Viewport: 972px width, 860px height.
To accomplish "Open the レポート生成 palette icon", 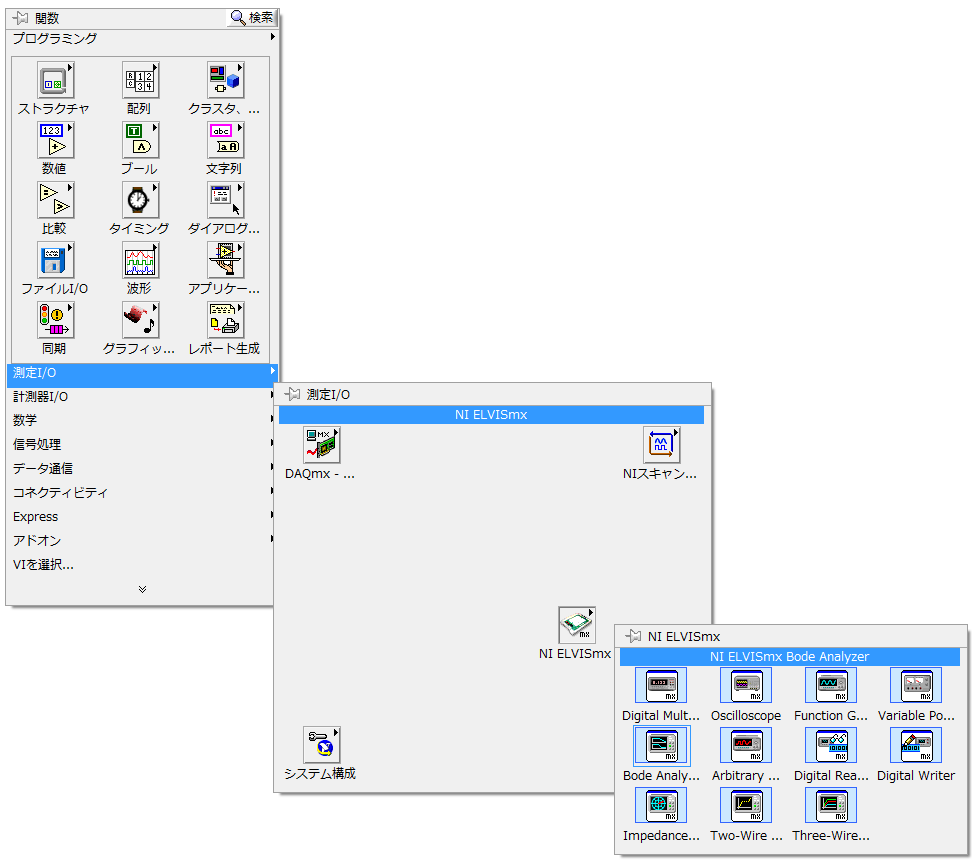I will pos(225,321).
